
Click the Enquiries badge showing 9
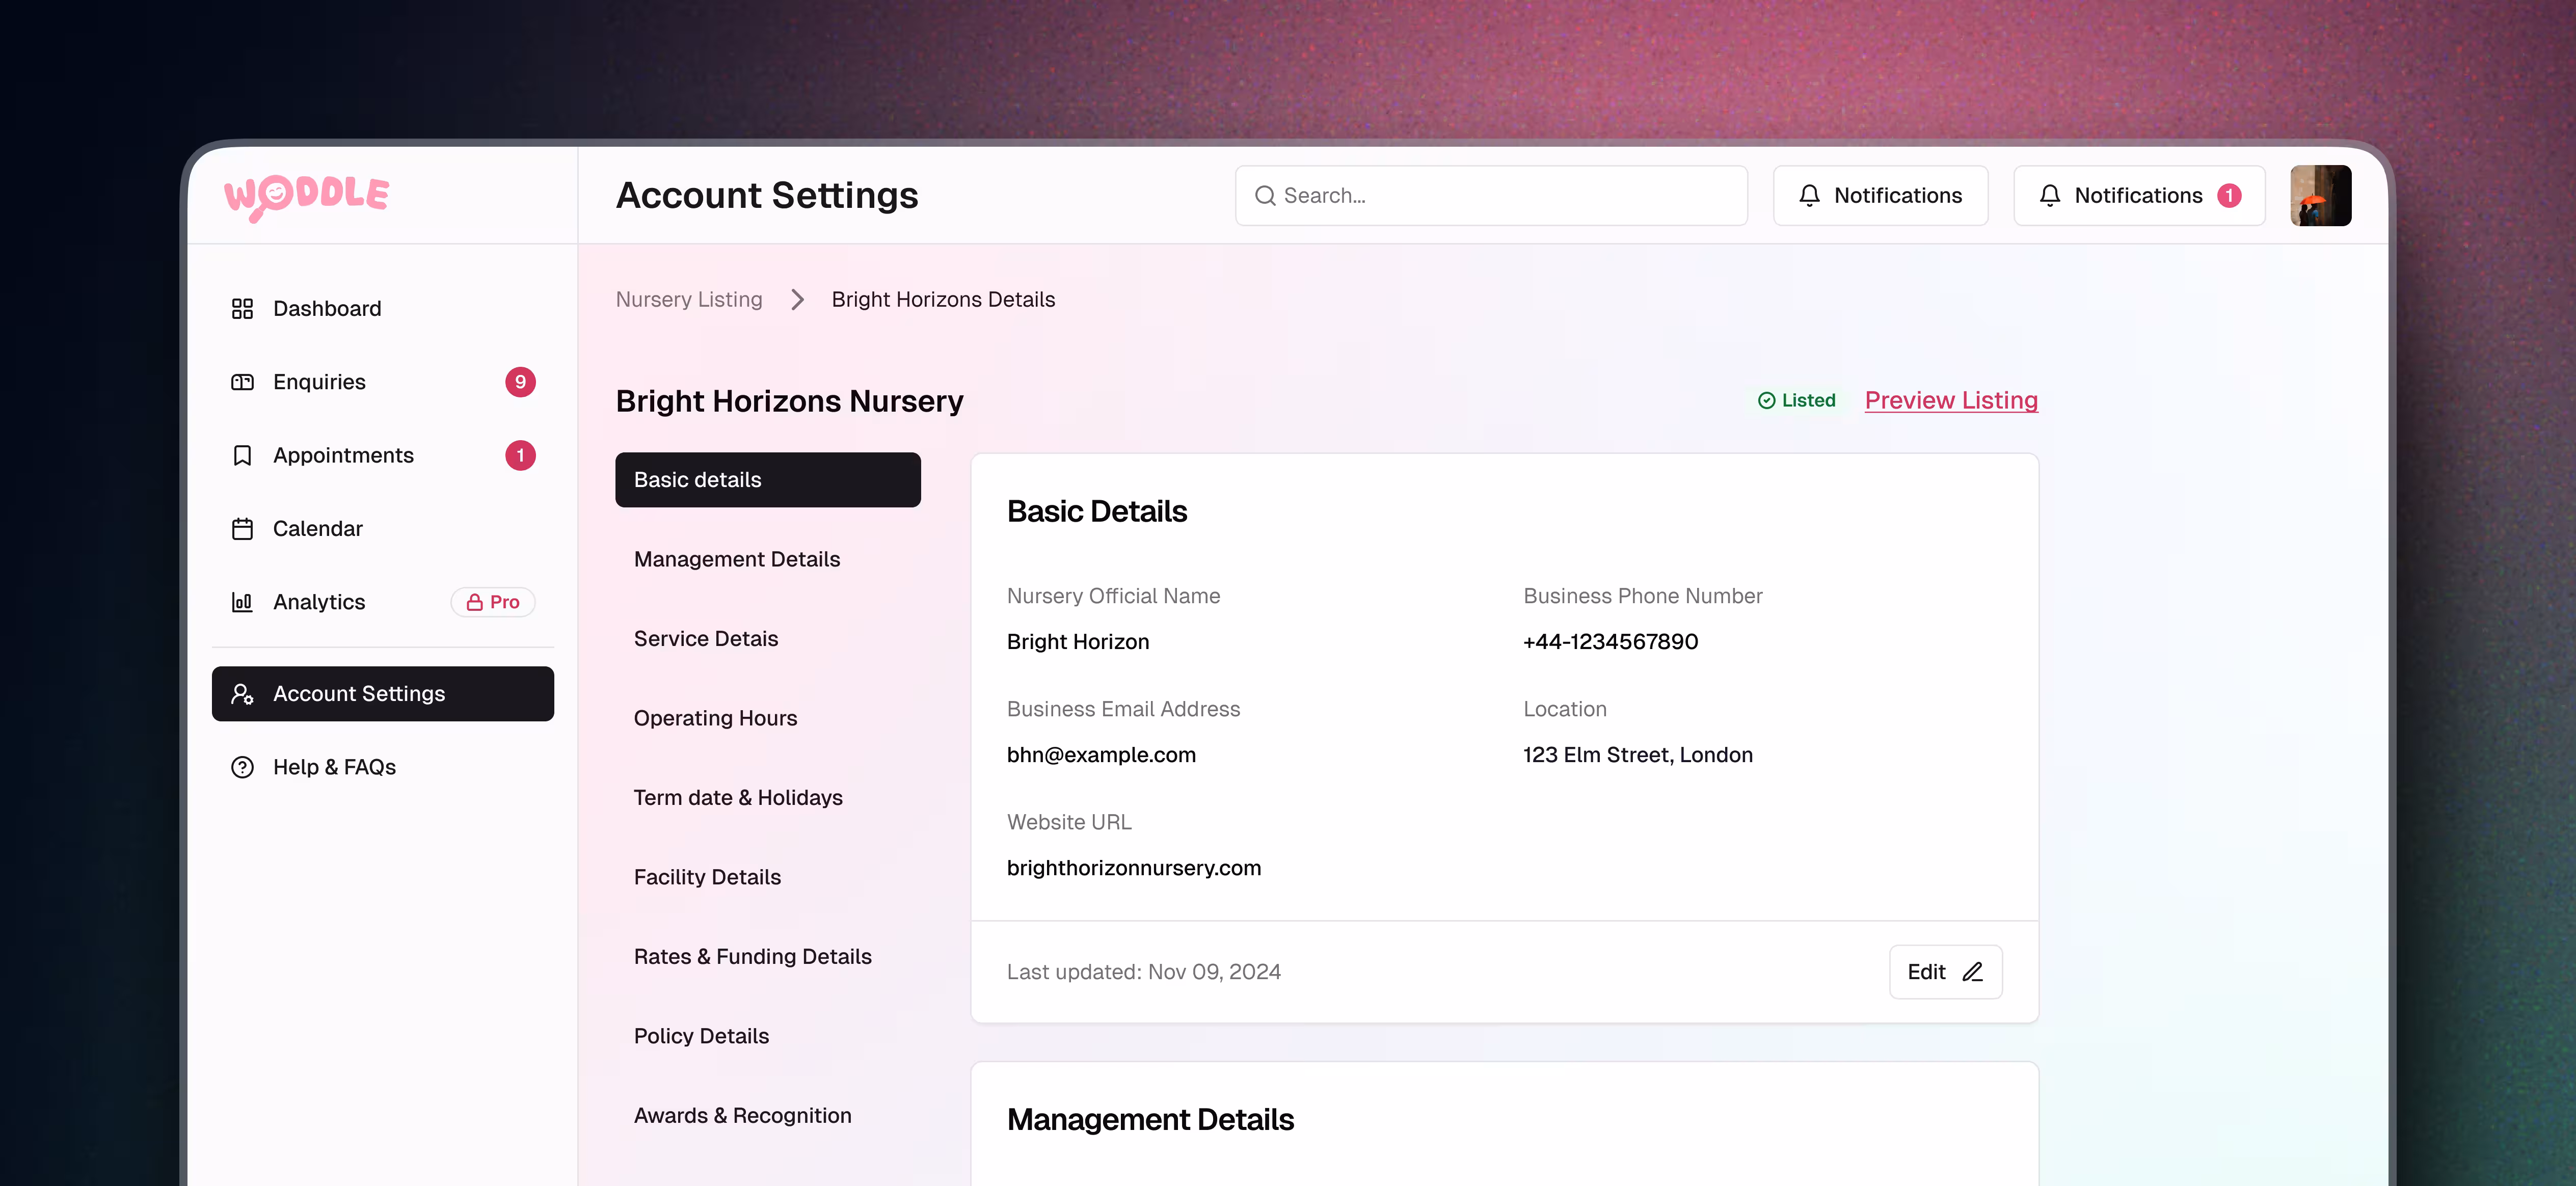(x=520, y=382)
